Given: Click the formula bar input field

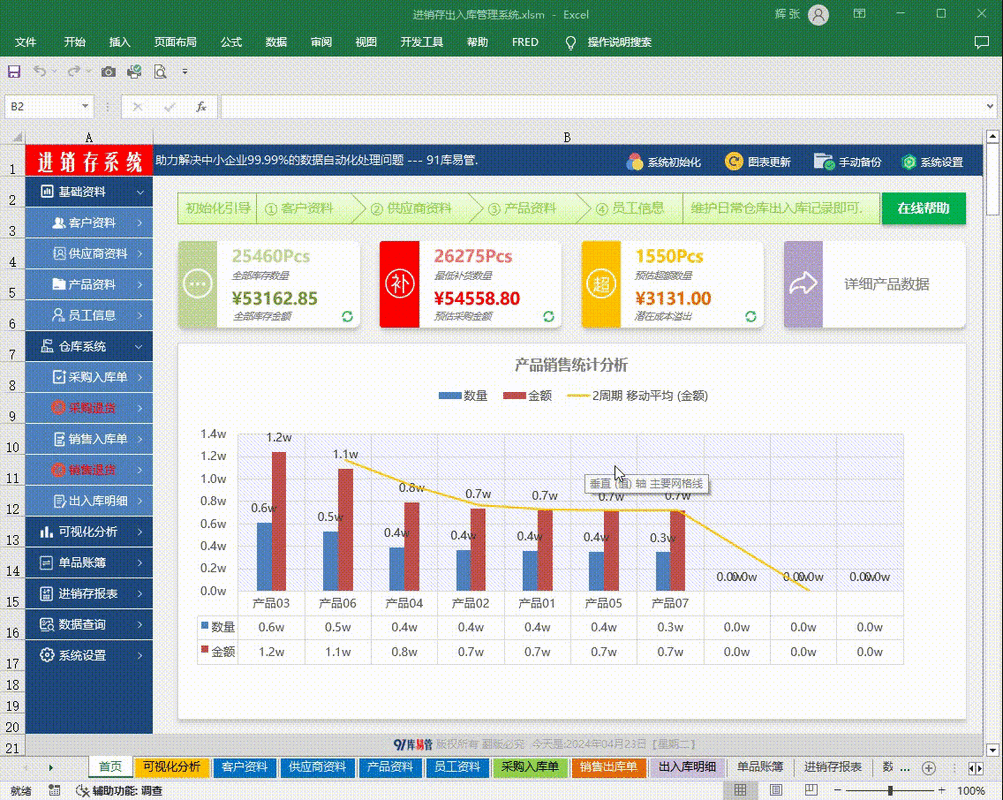Looking at the screenshot, I should tap(603, 106).
